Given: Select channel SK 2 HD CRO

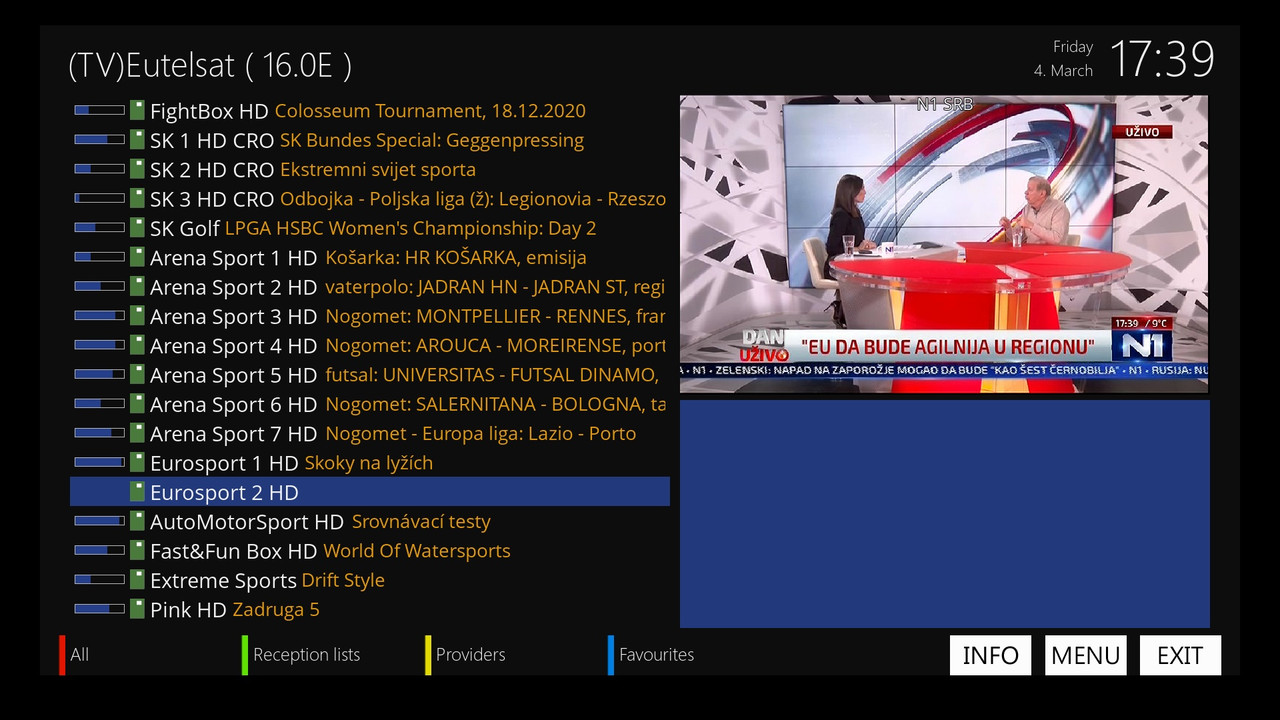Looking at the screenshot, I should (212, 170).
